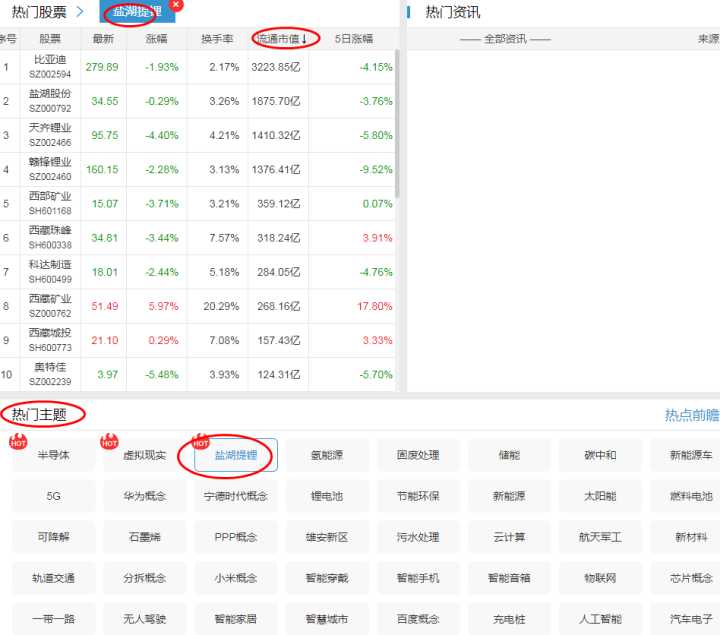
Task: Select the 5G theme
Action: tap(53, 496)
